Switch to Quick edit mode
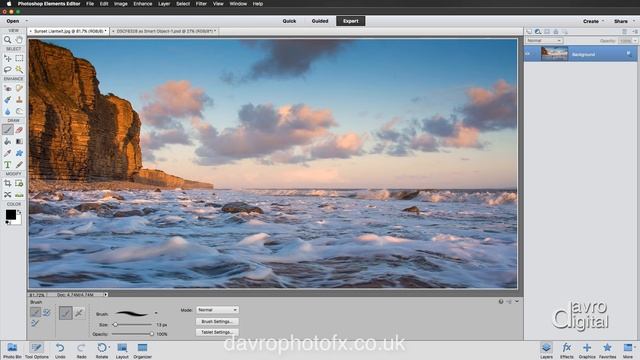The height and width of the screenshot is (360, 640). tap(289, 21)
